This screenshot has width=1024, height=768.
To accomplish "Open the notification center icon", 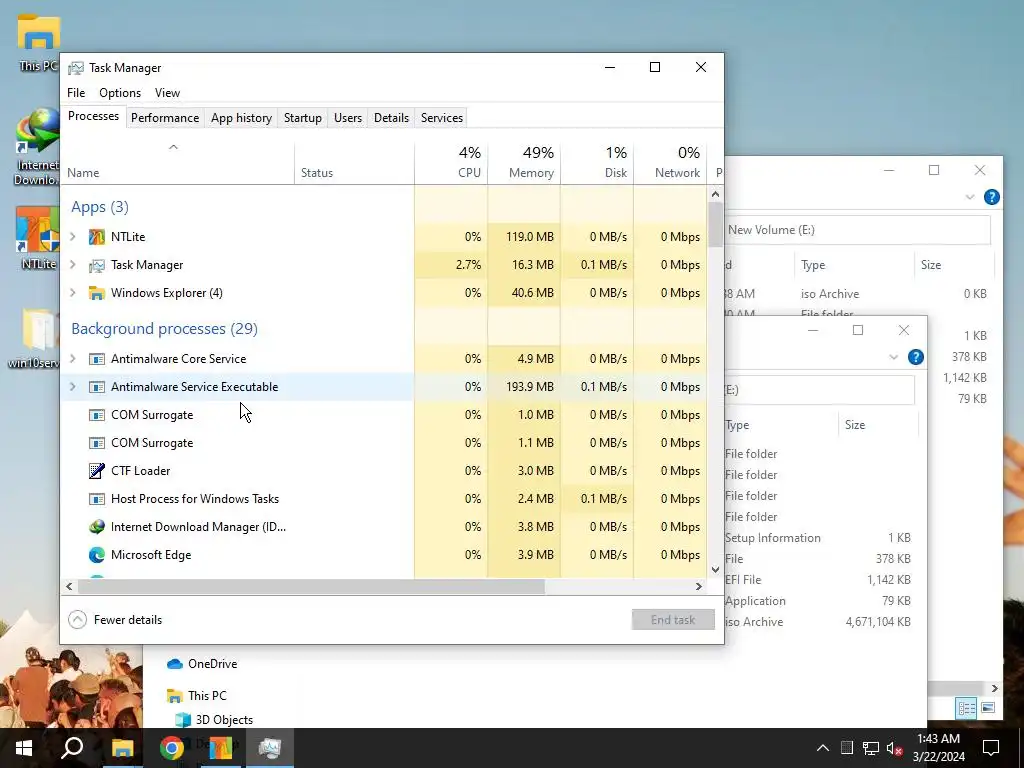I will 991,748.
